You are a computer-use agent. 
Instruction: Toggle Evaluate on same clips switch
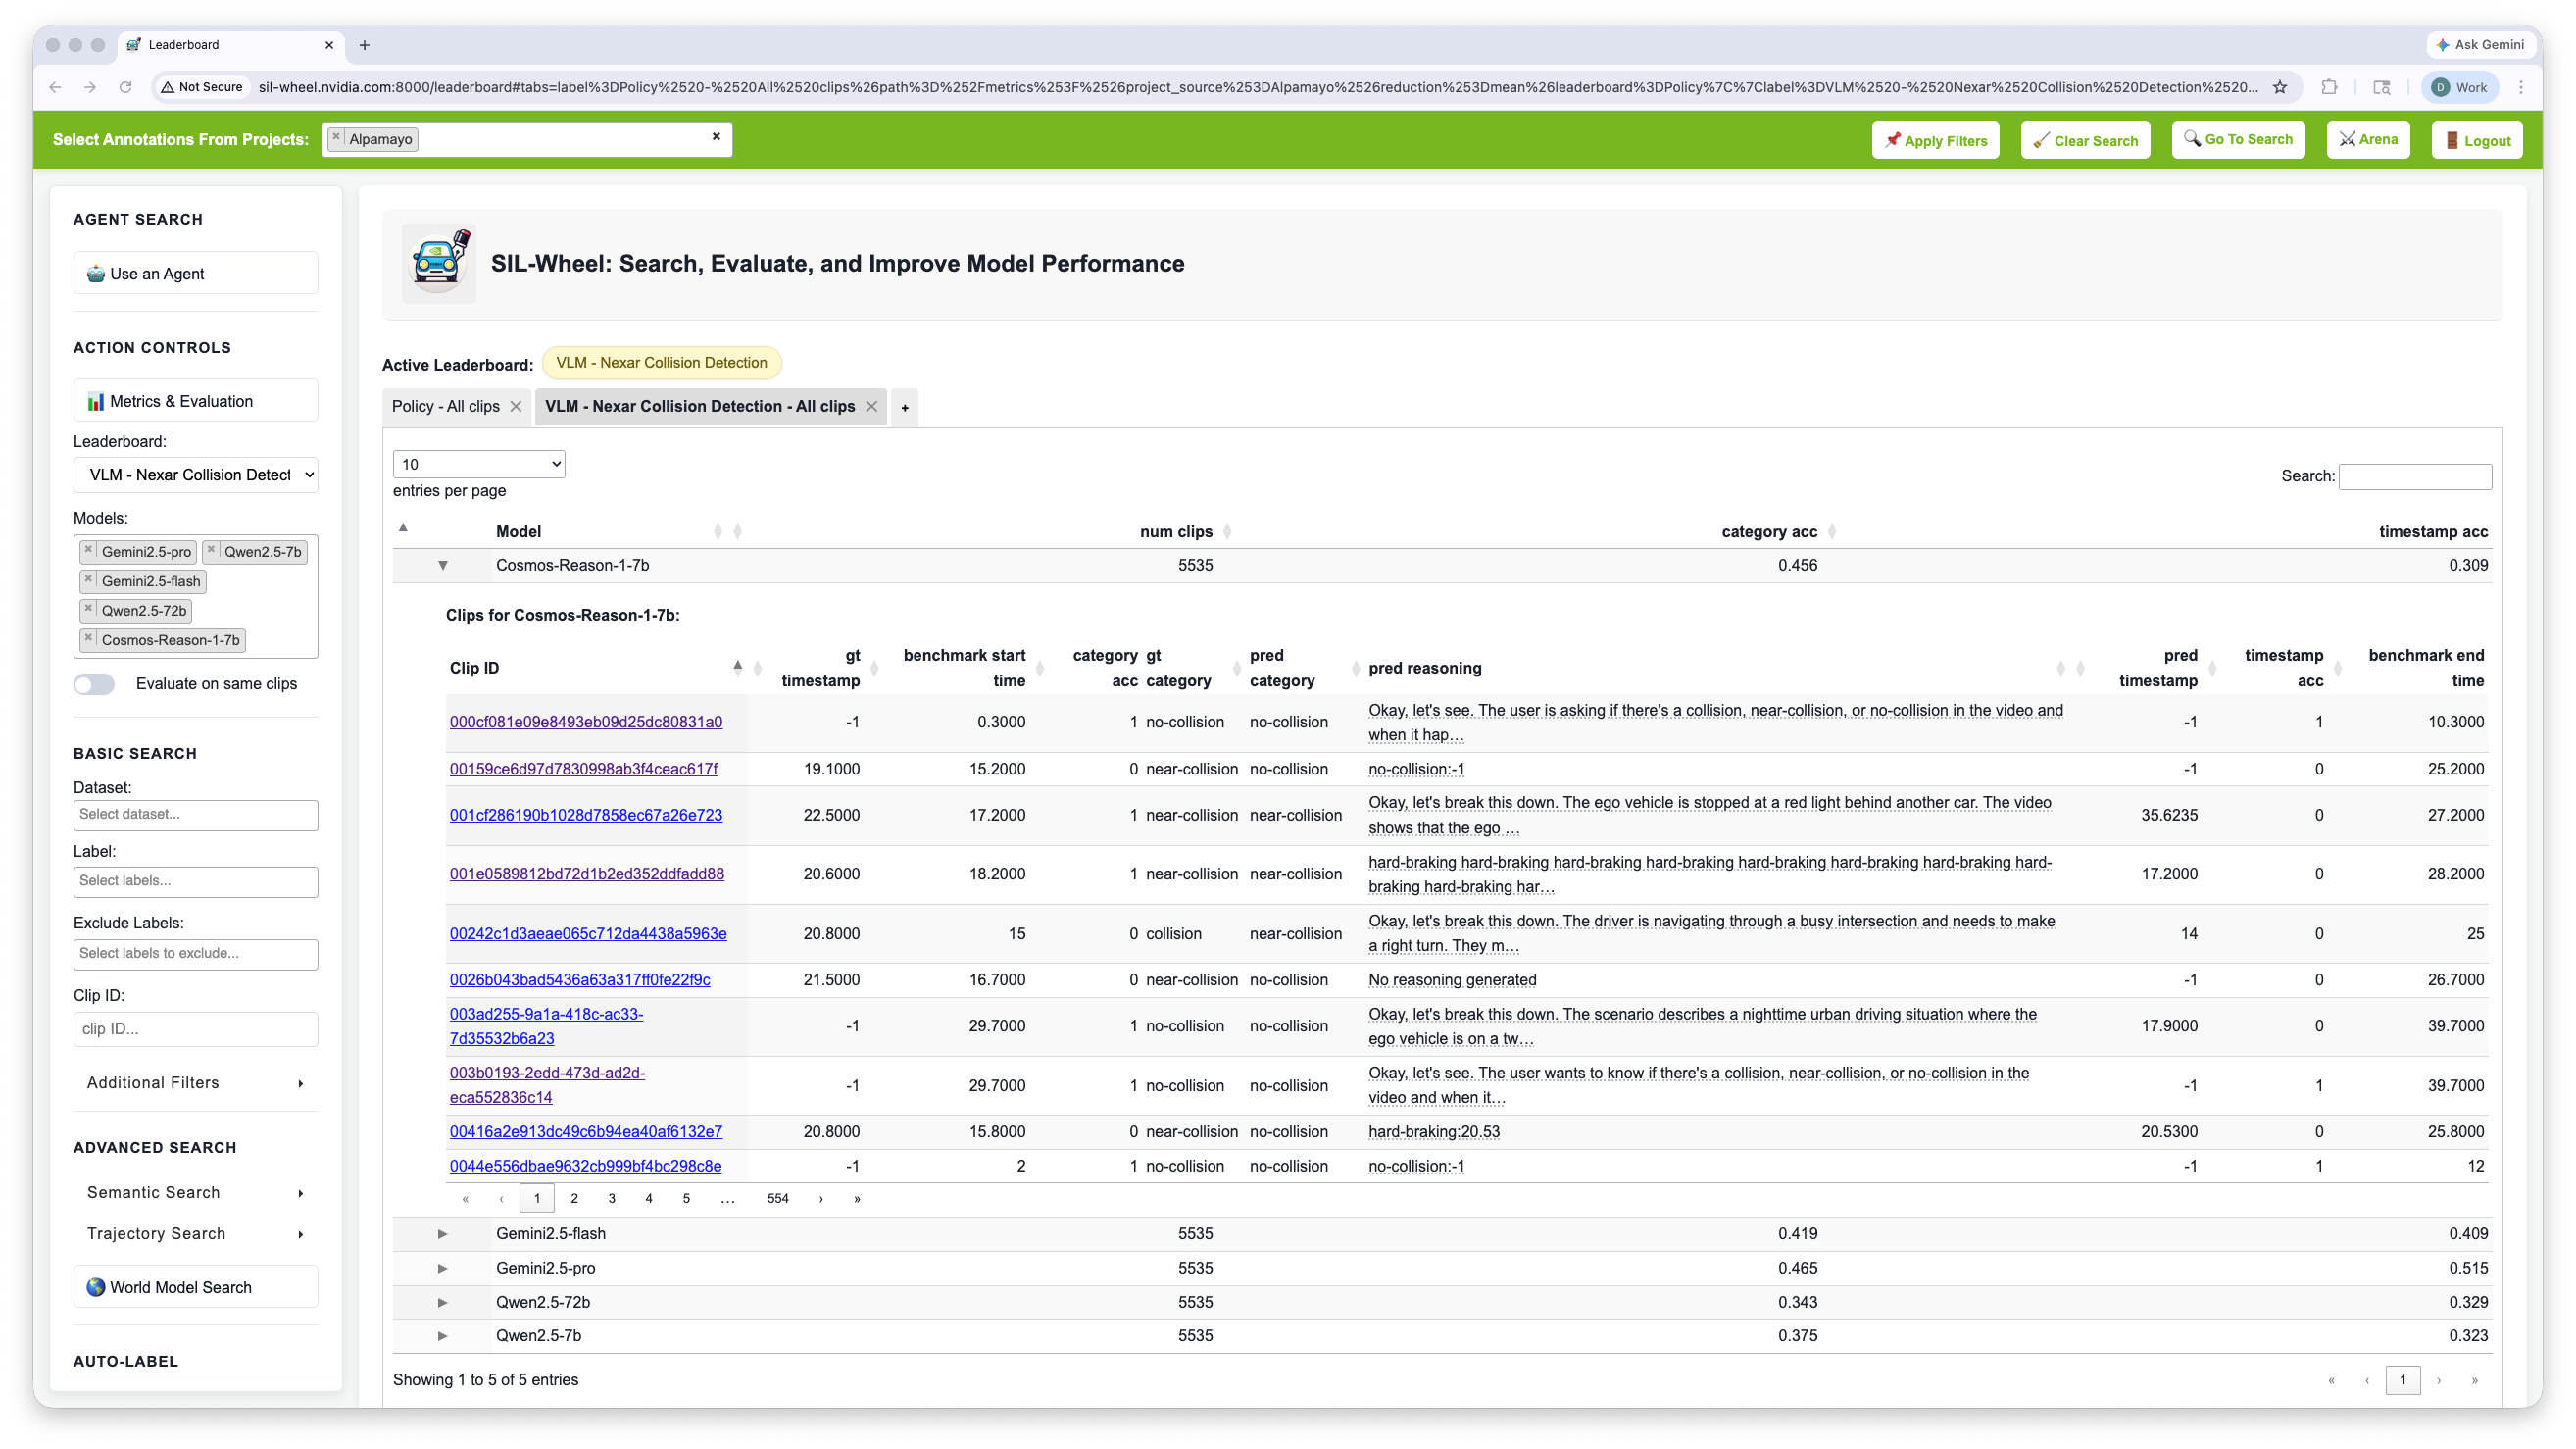pyautogui.click(x=94, y=684)
